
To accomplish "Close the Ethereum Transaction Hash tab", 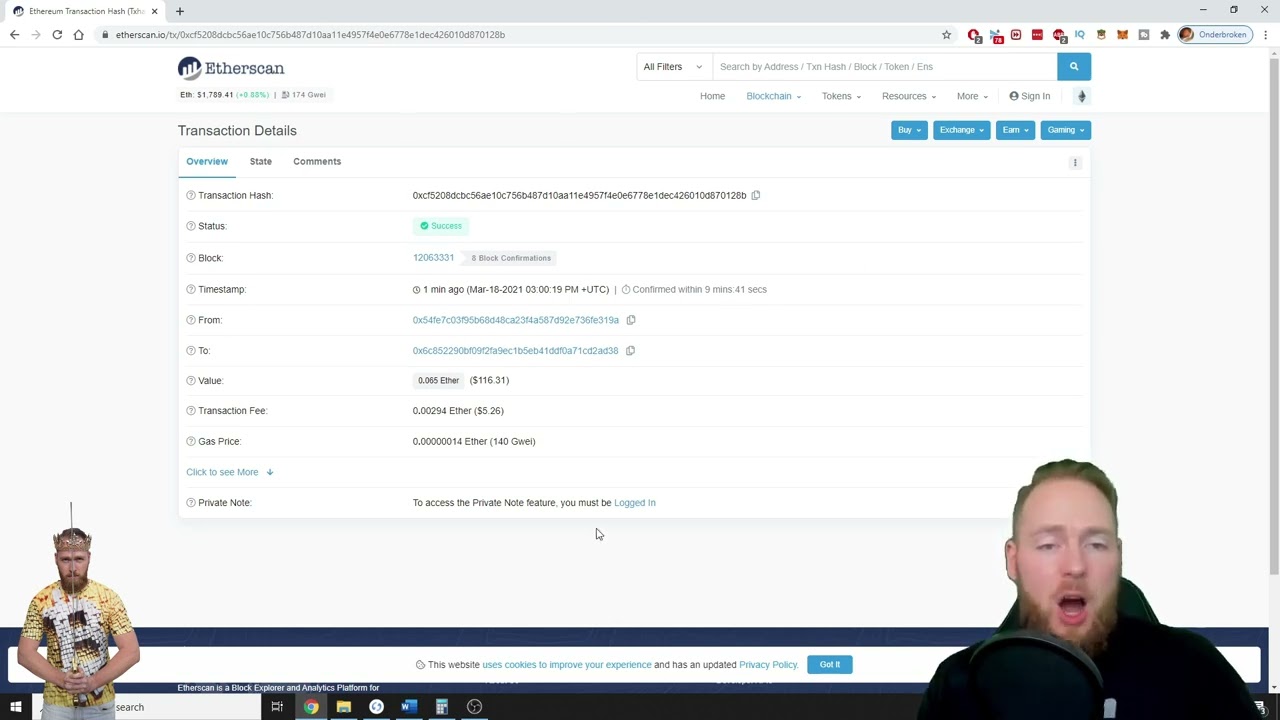I will 155,11.
